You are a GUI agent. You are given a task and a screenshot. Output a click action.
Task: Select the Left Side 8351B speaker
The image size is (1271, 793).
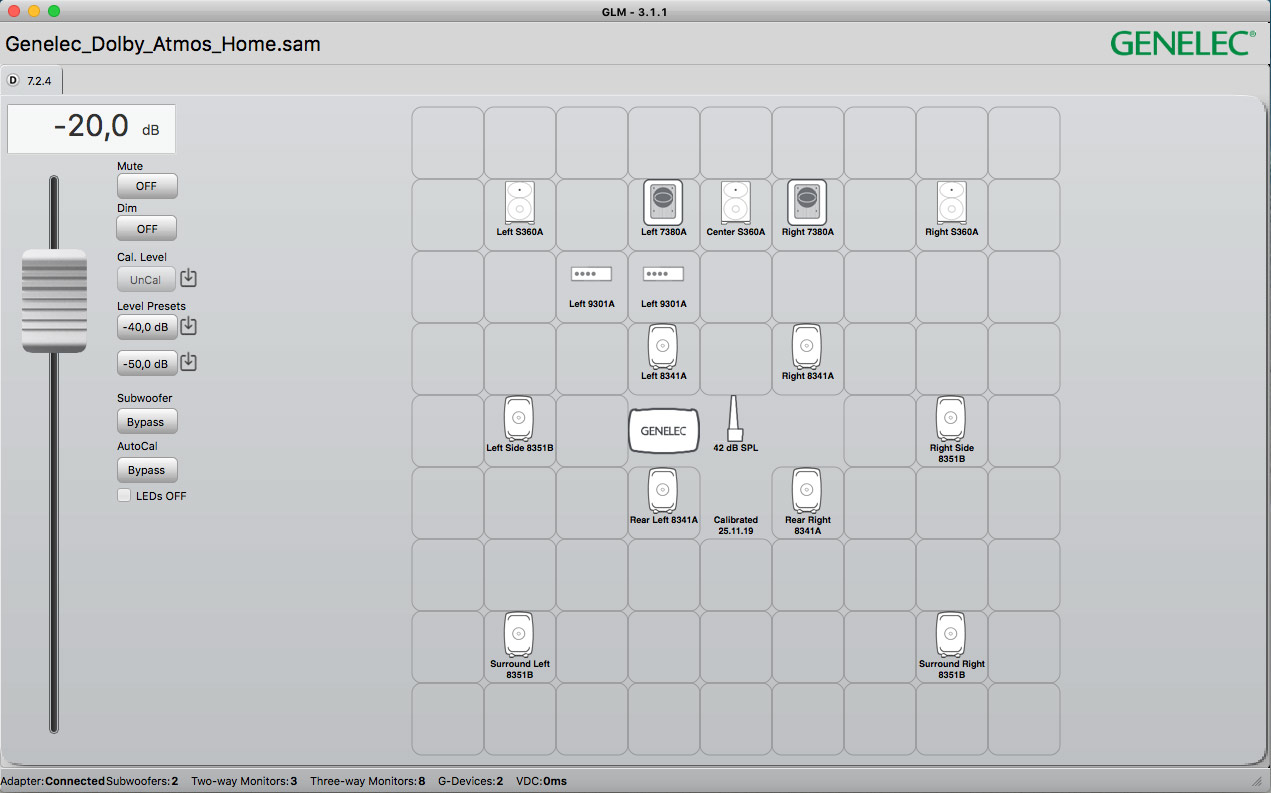point(519,419)
